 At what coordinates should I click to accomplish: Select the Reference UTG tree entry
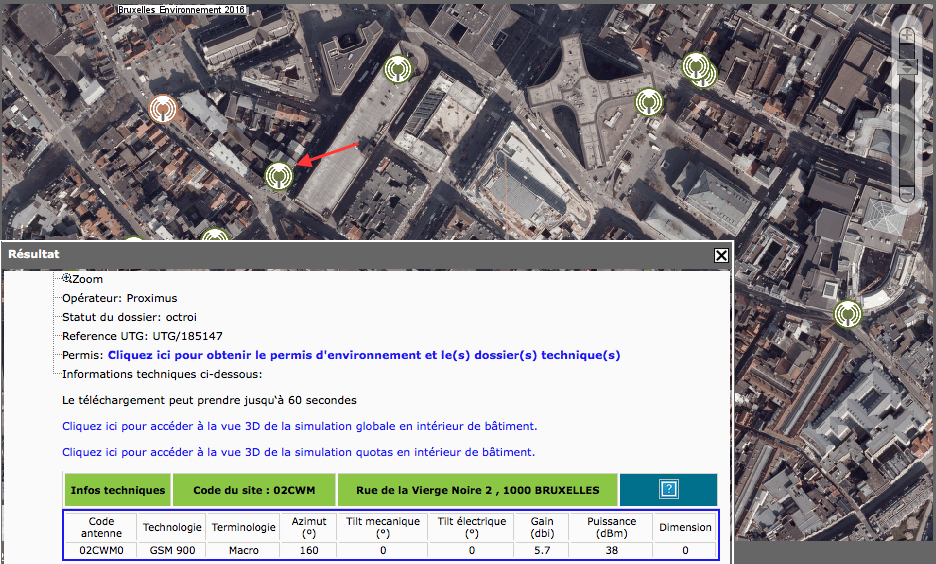coord(142,336)
